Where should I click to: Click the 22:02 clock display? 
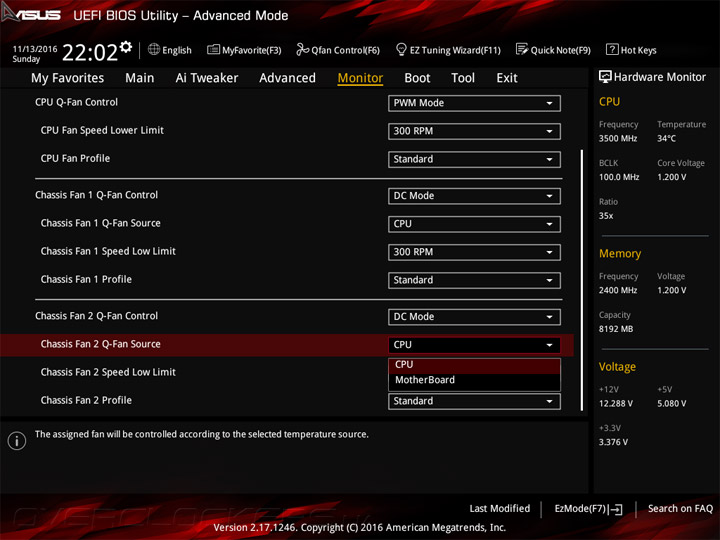[x=90, y=52]
